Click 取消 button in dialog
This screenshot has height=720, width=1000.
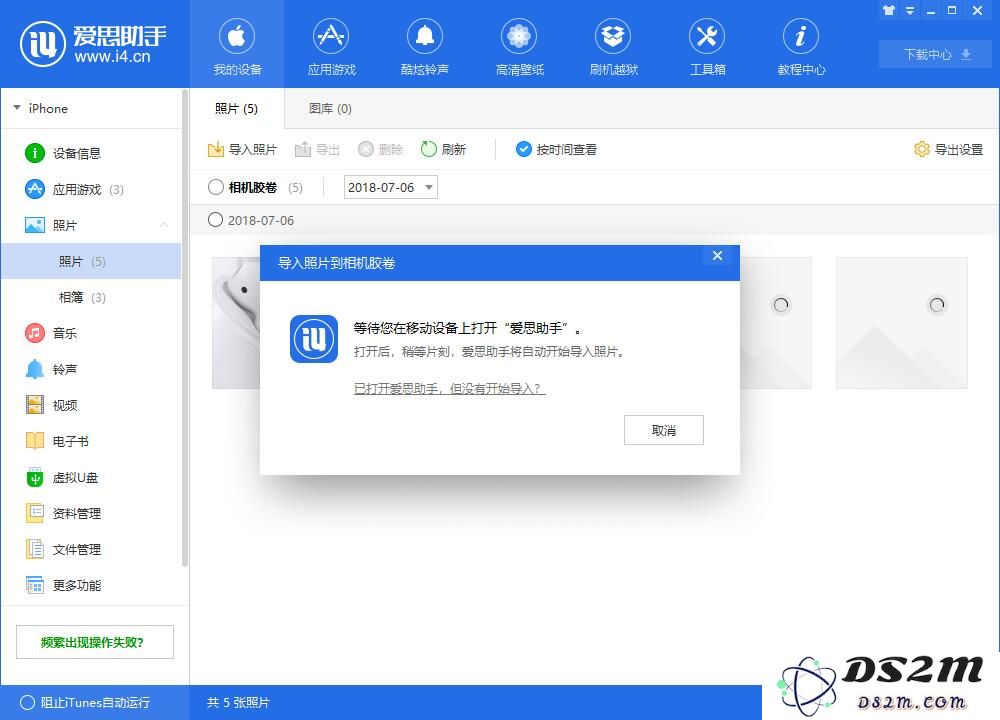coord(664,430)
